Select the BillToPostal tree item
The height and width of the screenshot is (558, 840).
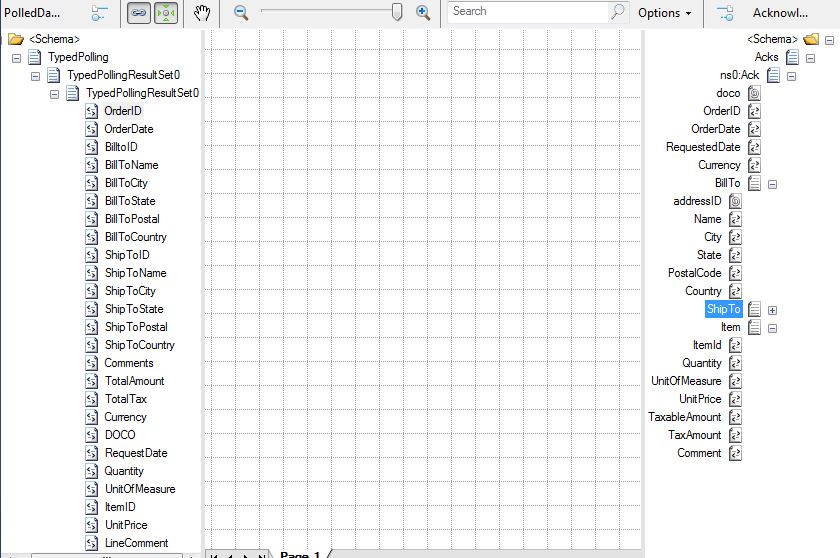pyautogui.click(x=132, y=219)
